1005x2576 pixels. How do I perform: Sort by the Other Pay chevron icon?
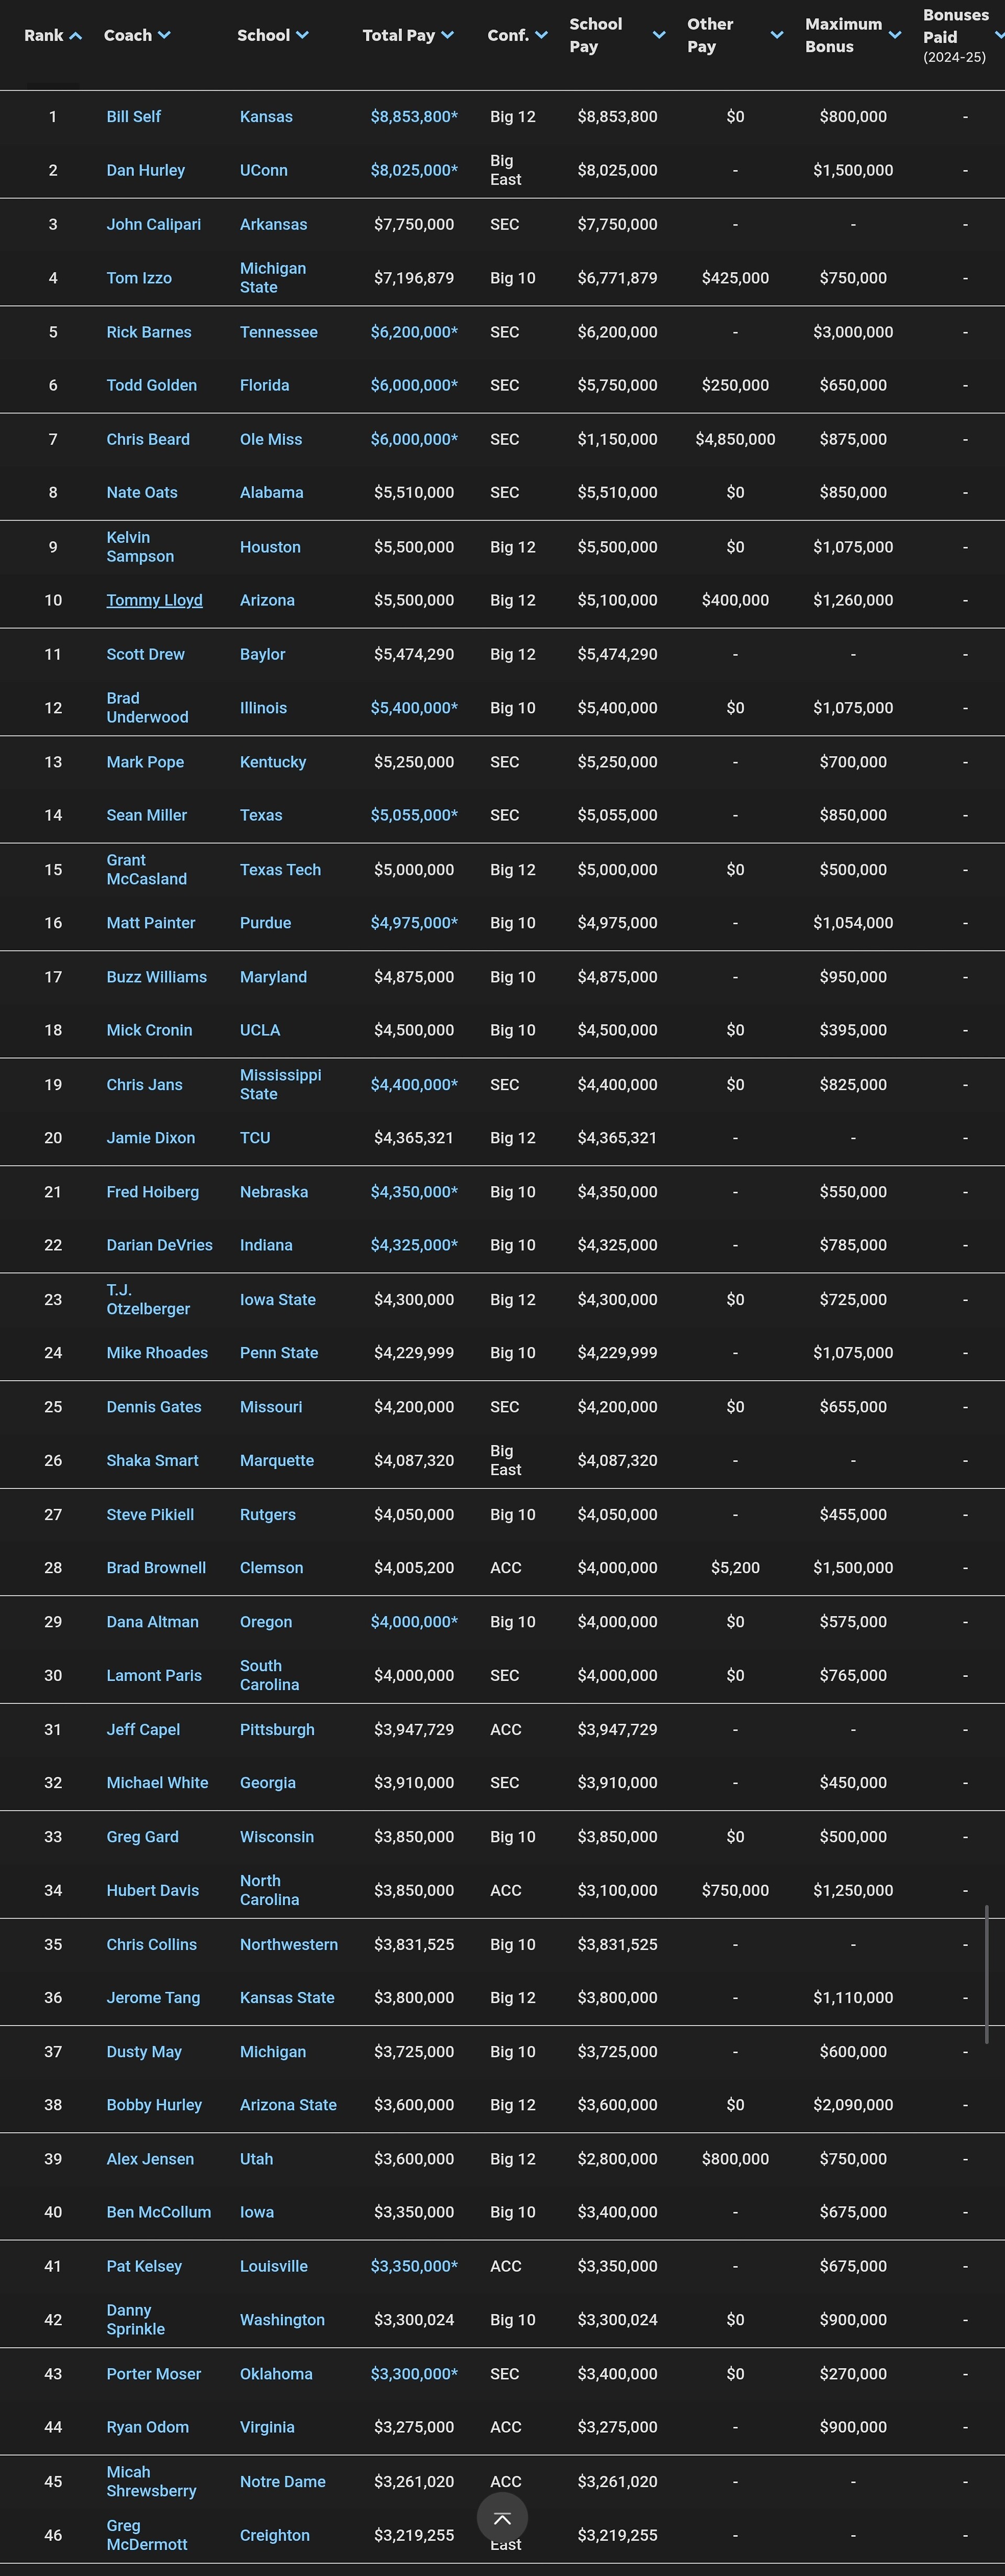777,35
